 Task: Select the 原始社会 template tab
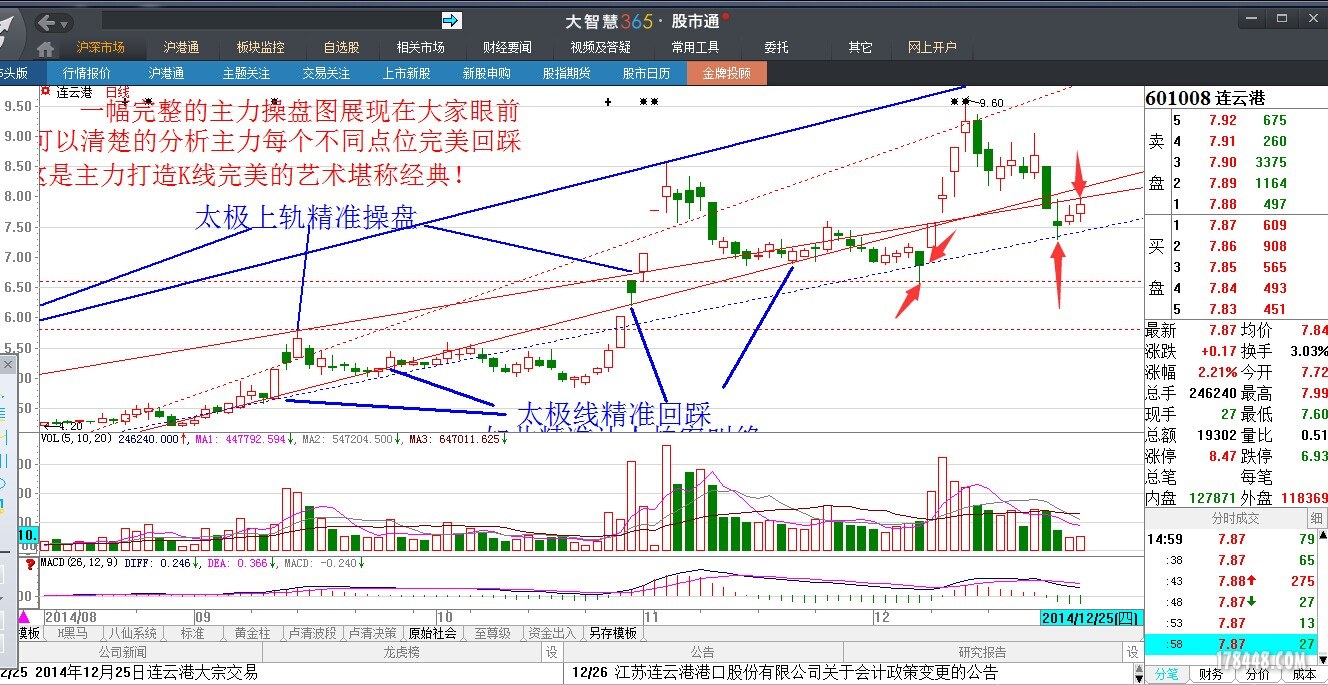(432, 633)
